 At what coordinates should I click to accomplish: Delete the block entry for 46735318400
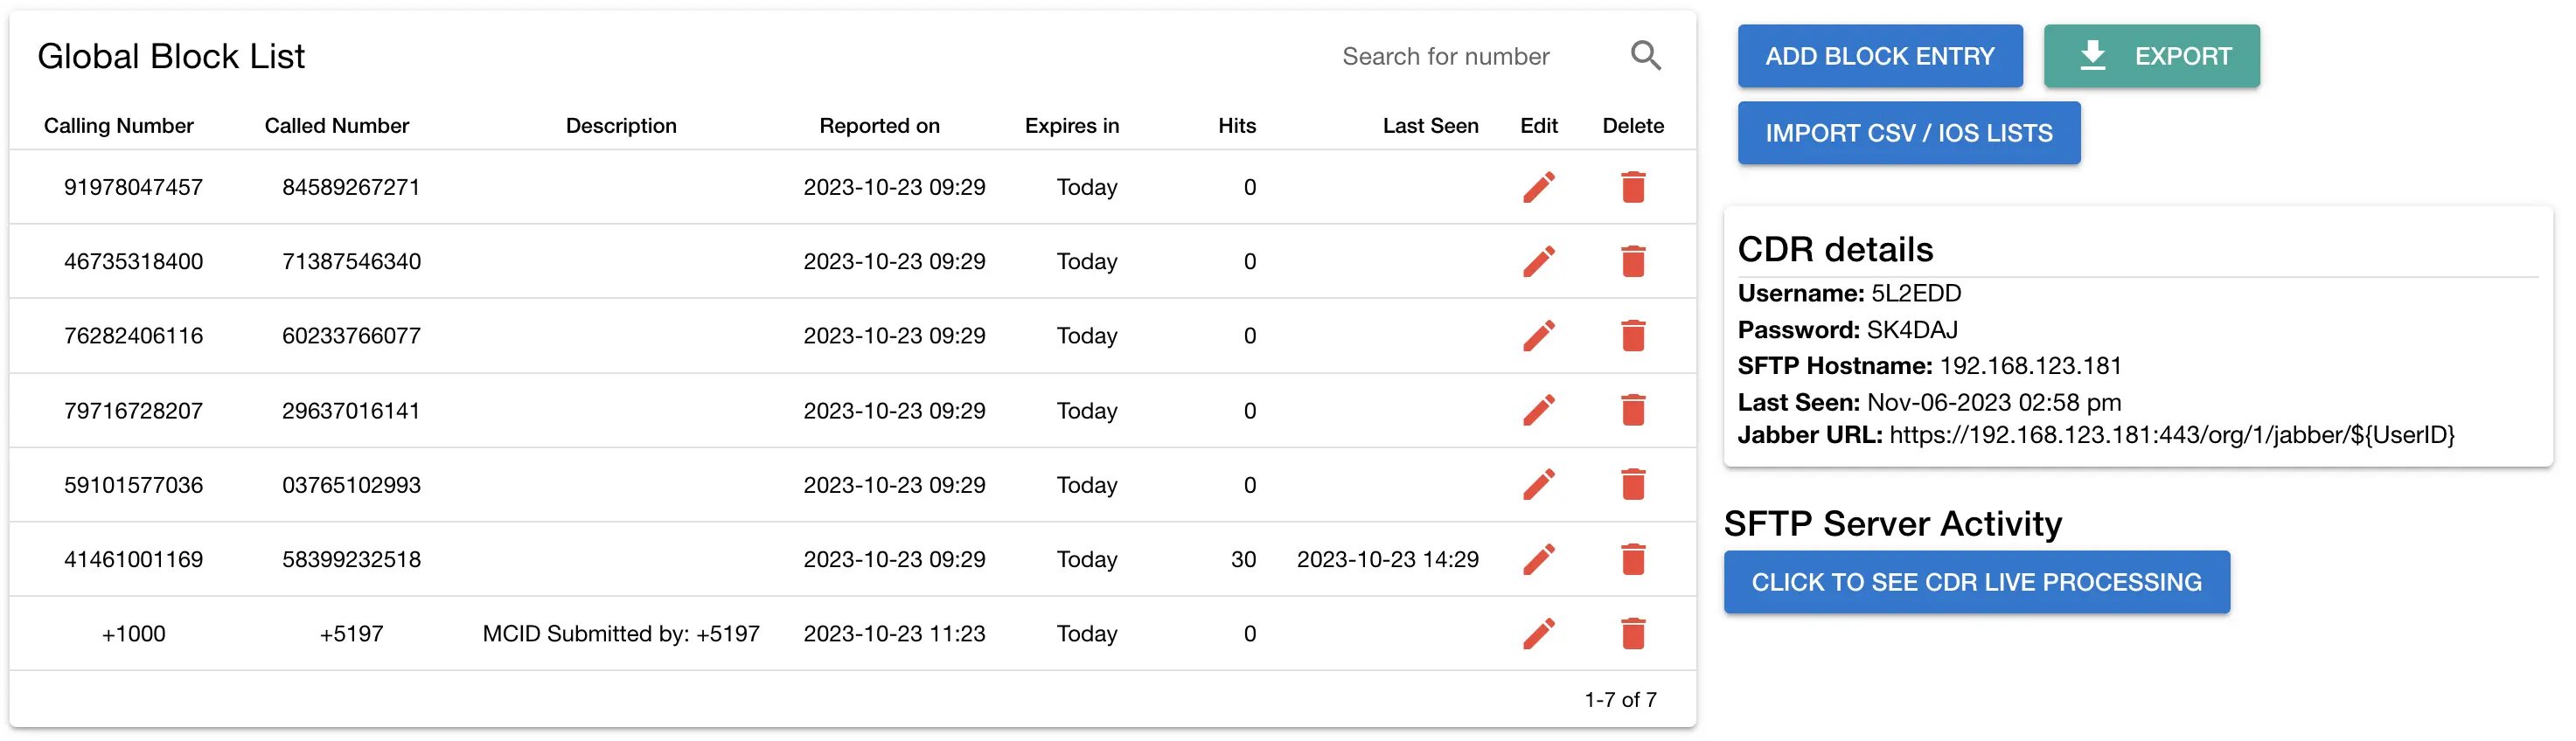click(1632, 261)
